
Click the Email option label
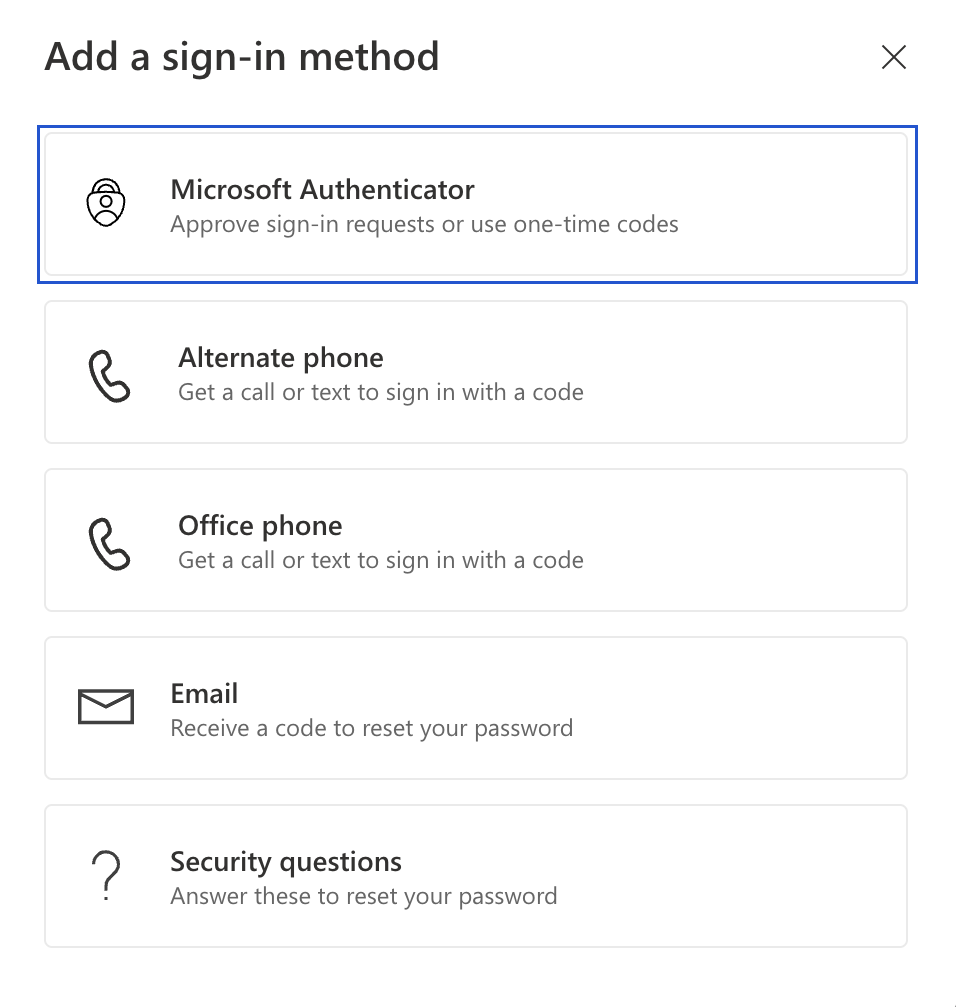204,692
